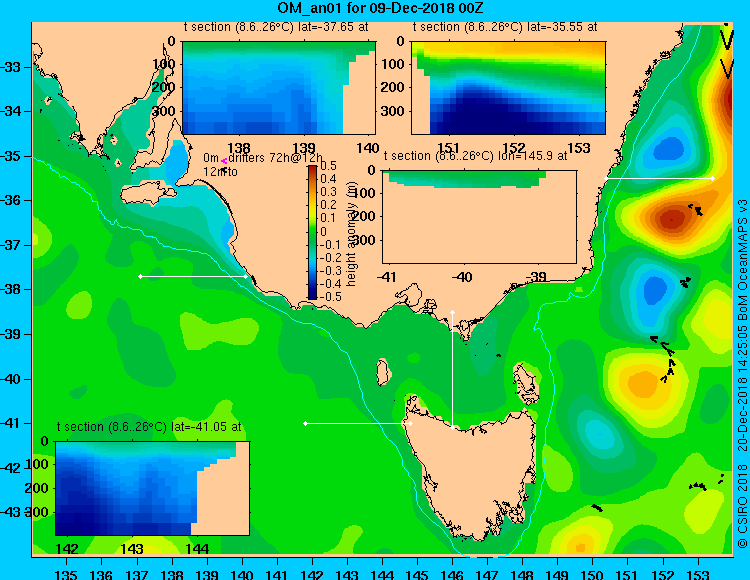Click the blue cold eddy near latitude -38

click(x=654, y=289)
